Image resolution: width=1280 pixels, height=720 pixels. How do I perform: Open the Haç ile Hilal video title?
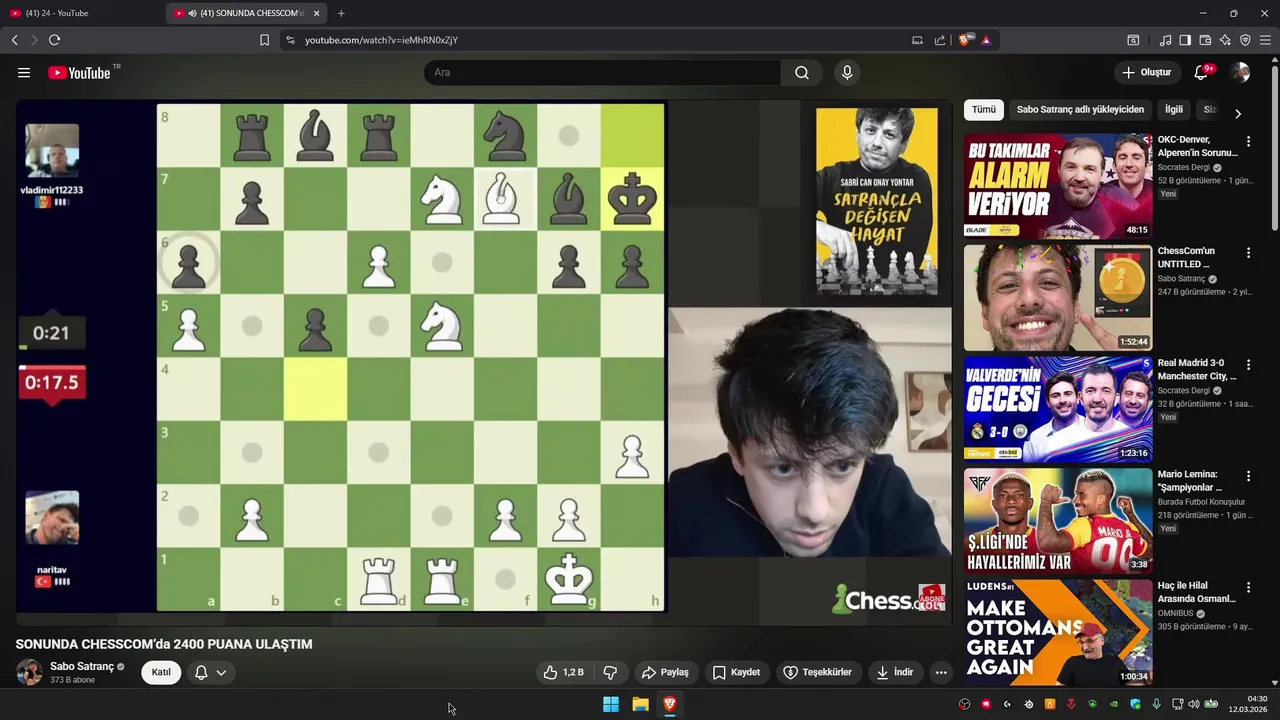1196,592
